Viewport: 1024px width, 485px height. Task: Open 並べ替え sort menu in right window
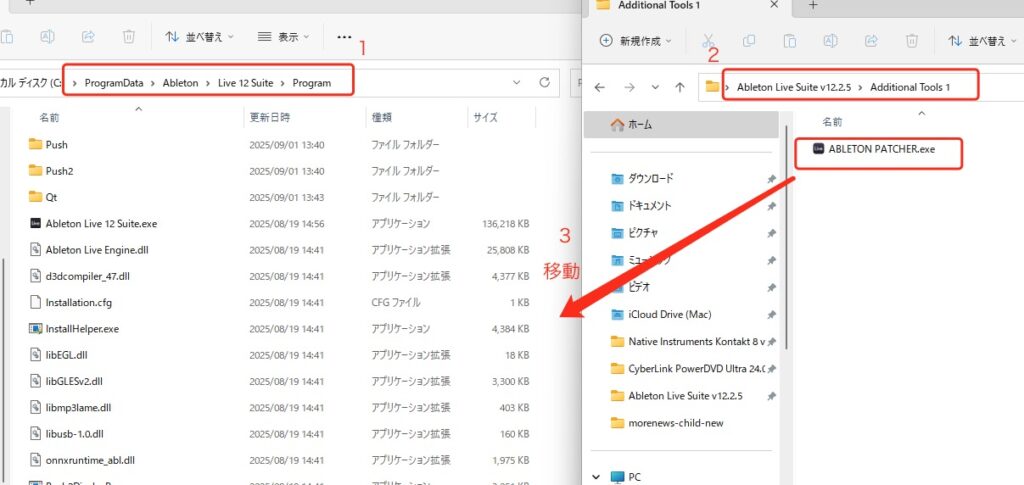983,40
